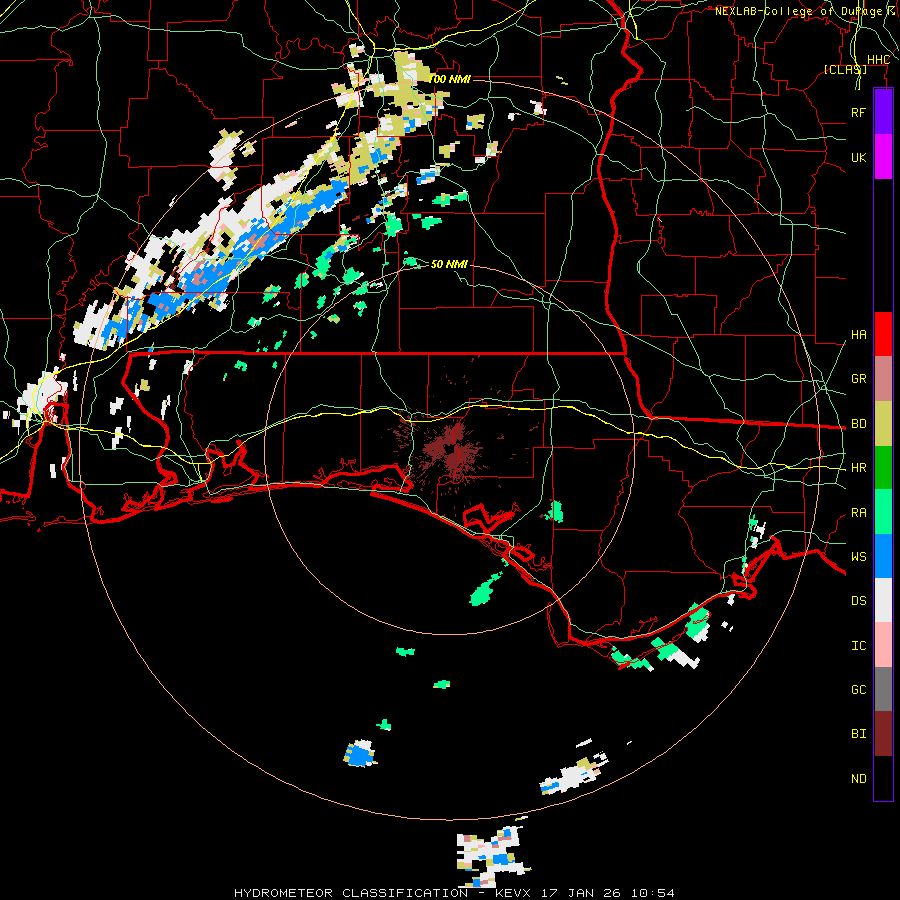Image resolution: width=900 pixels, height=900 pixels.
Task: Click the 100 NMI range ring label
Action: (x=449, y=79)
